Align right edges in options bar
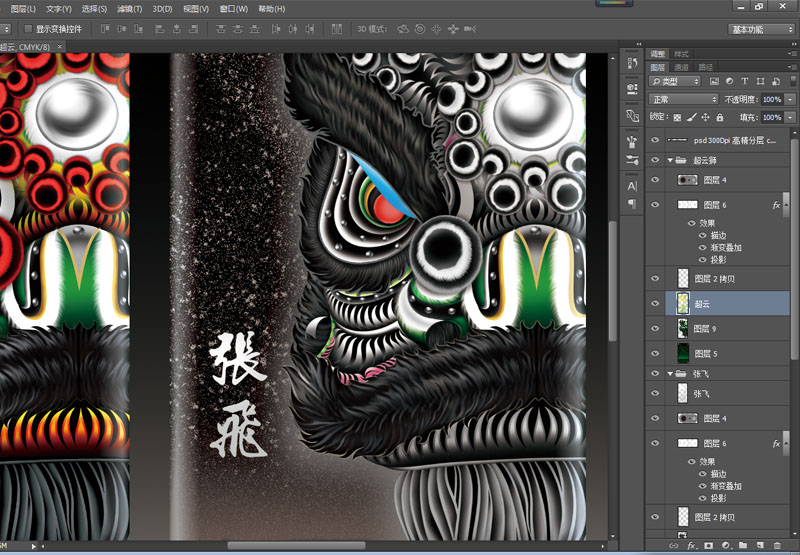This screenshot has width=800, height=555. click(x=193, y=29)
